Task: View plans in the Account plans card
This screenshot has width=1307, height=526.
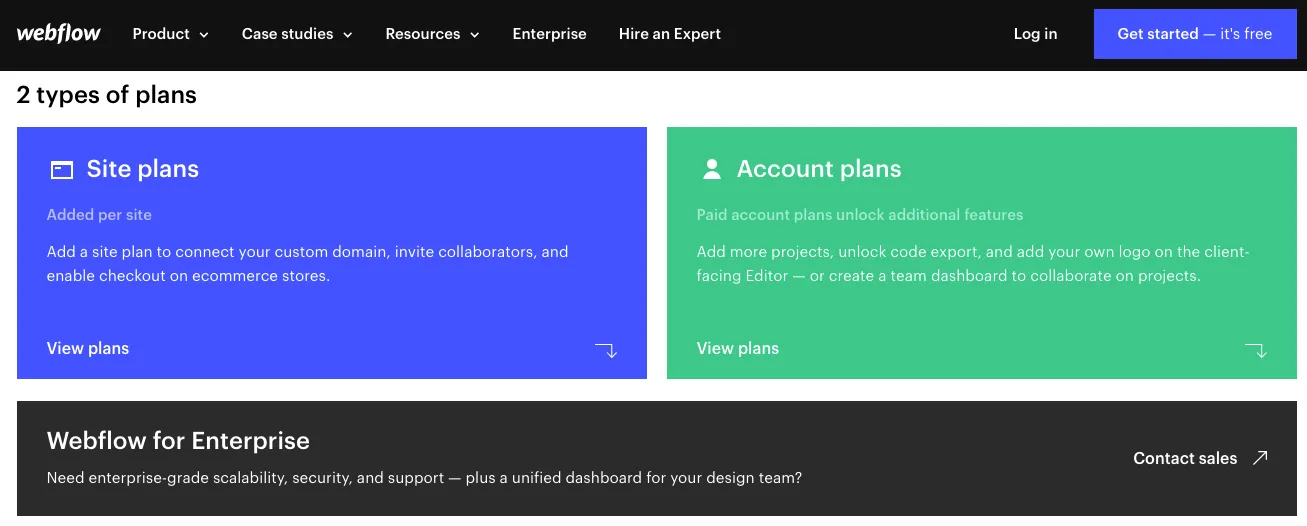Action: [x=738, y=348]
